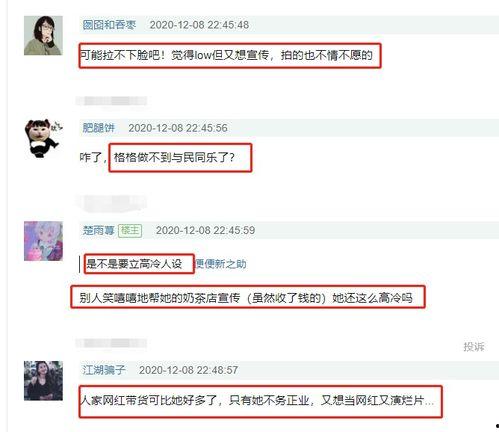Open avatar of user 肥腿饼
The height and width of the screenshot is (432, 499).
pos(43,138)
